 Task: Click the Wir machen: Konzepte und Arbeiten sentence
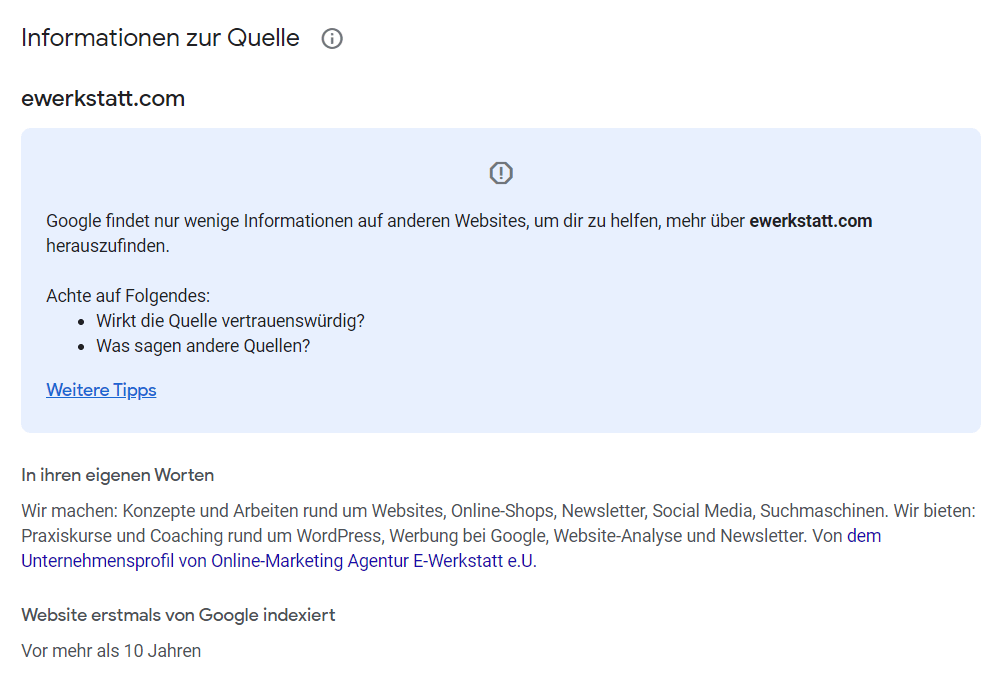(x=454, y=511)
